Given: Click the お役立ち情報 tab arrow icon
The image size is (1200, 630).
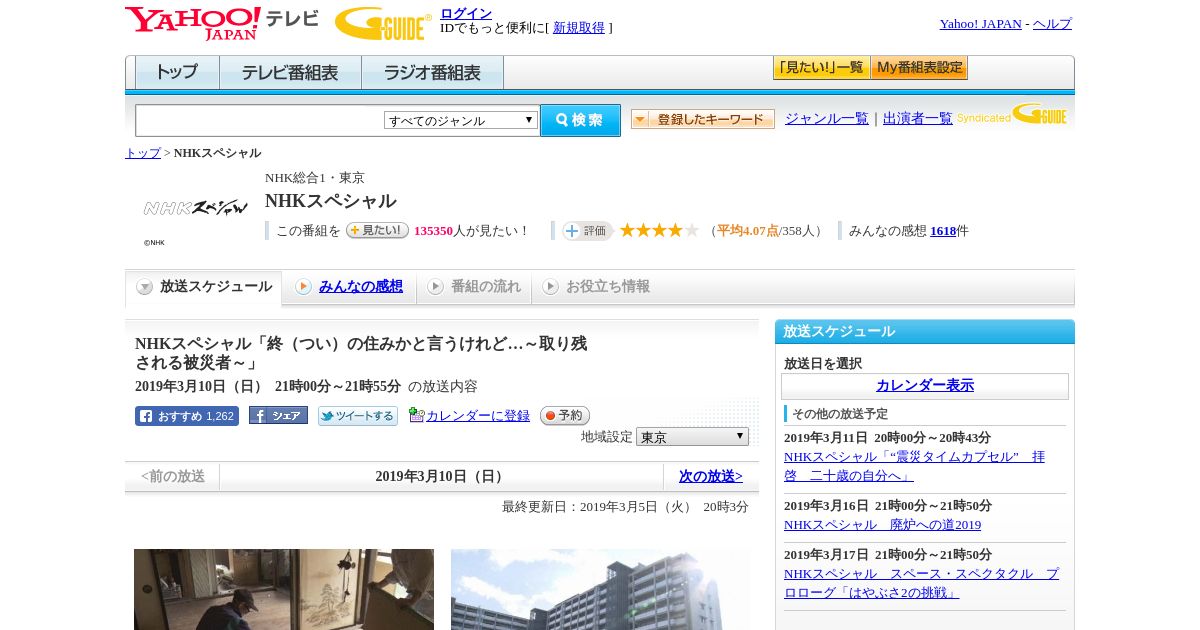Looking at the screenshot, I should (550, 287).
